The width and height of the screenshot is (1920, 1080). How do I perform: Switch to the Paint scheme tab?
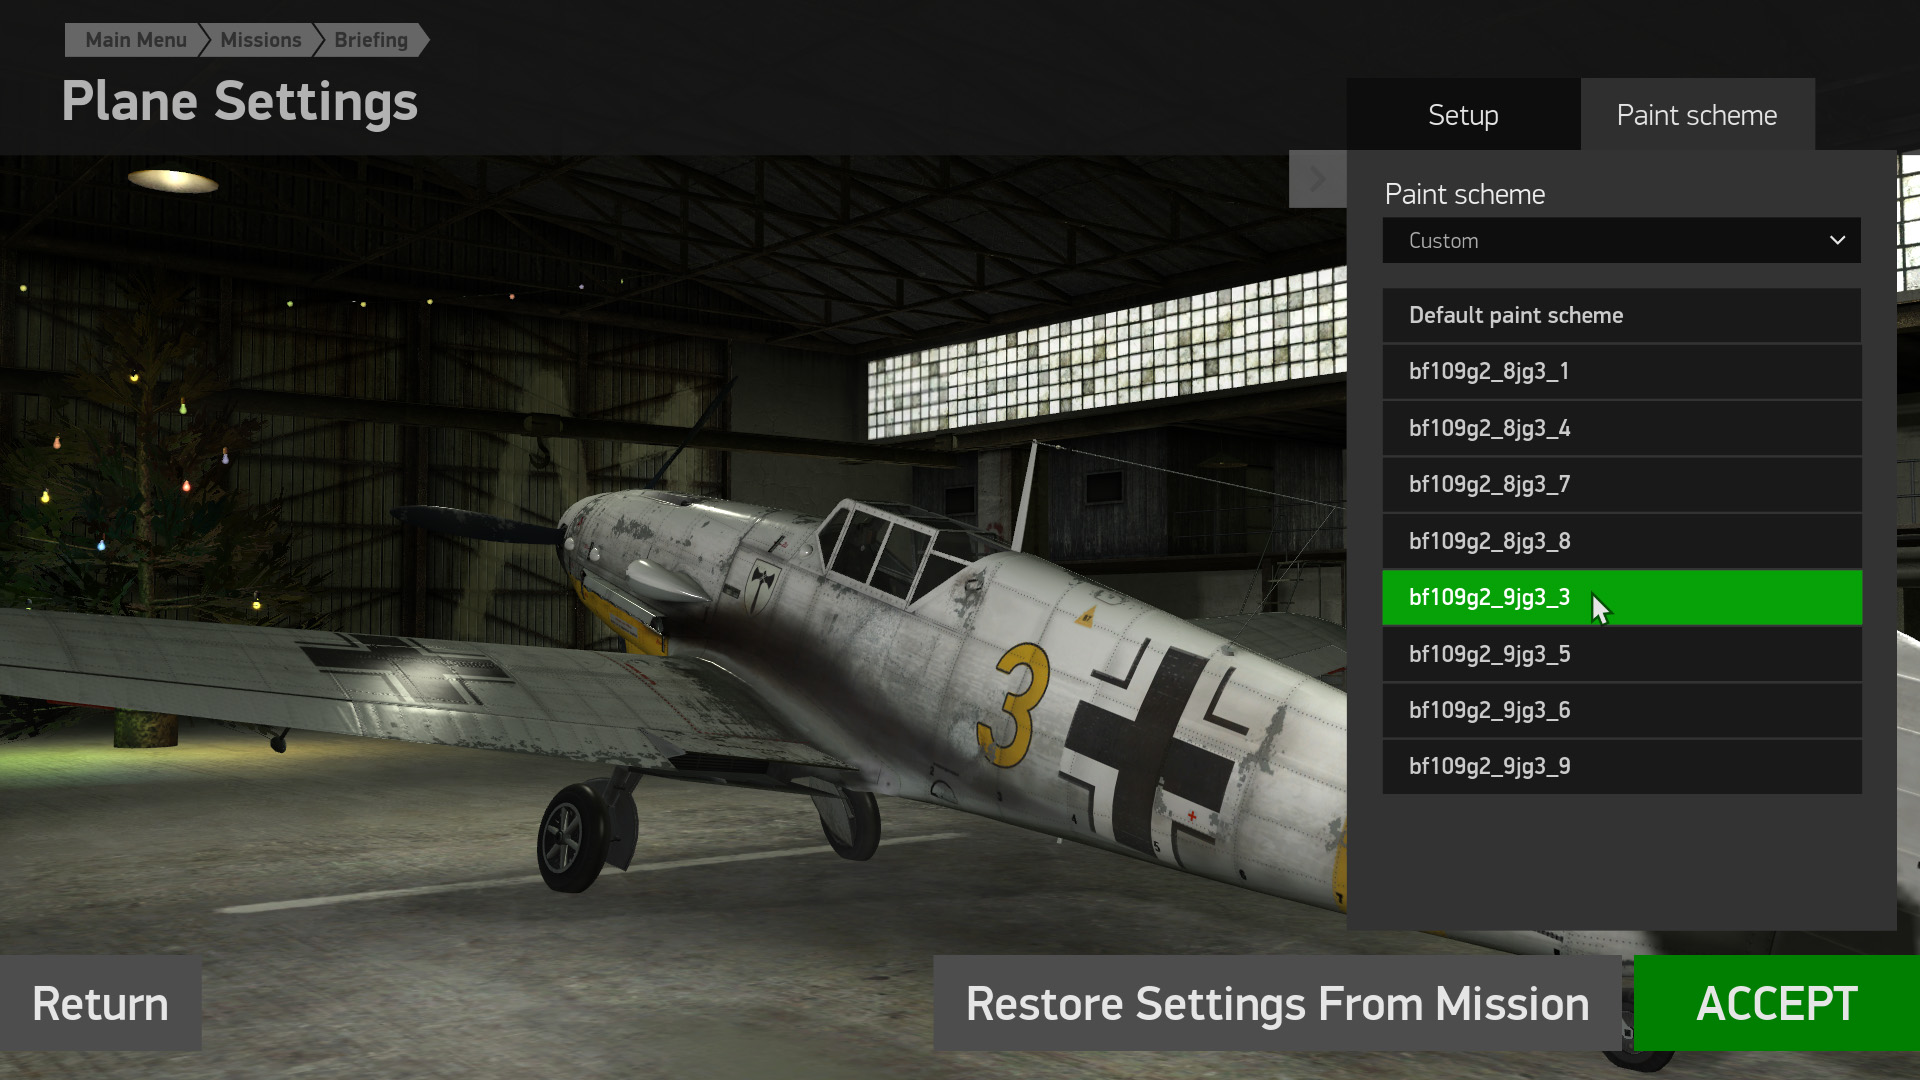point(1697,115)
